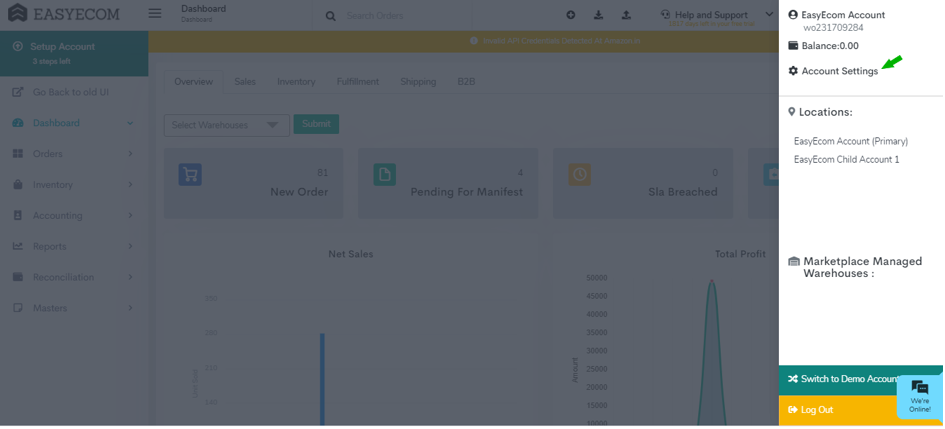Open the account dropdown chevron in header
945x429 pixels.
(x=769, y=14)
